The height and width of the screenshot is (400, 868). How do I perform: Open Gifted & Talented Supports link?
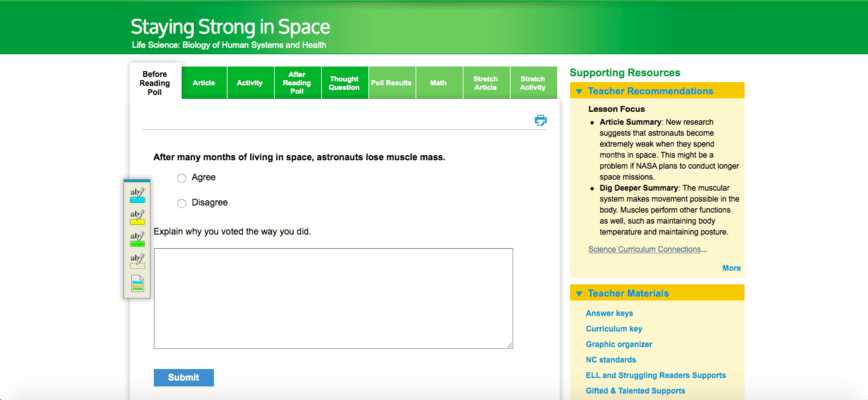tap(636, 391)
